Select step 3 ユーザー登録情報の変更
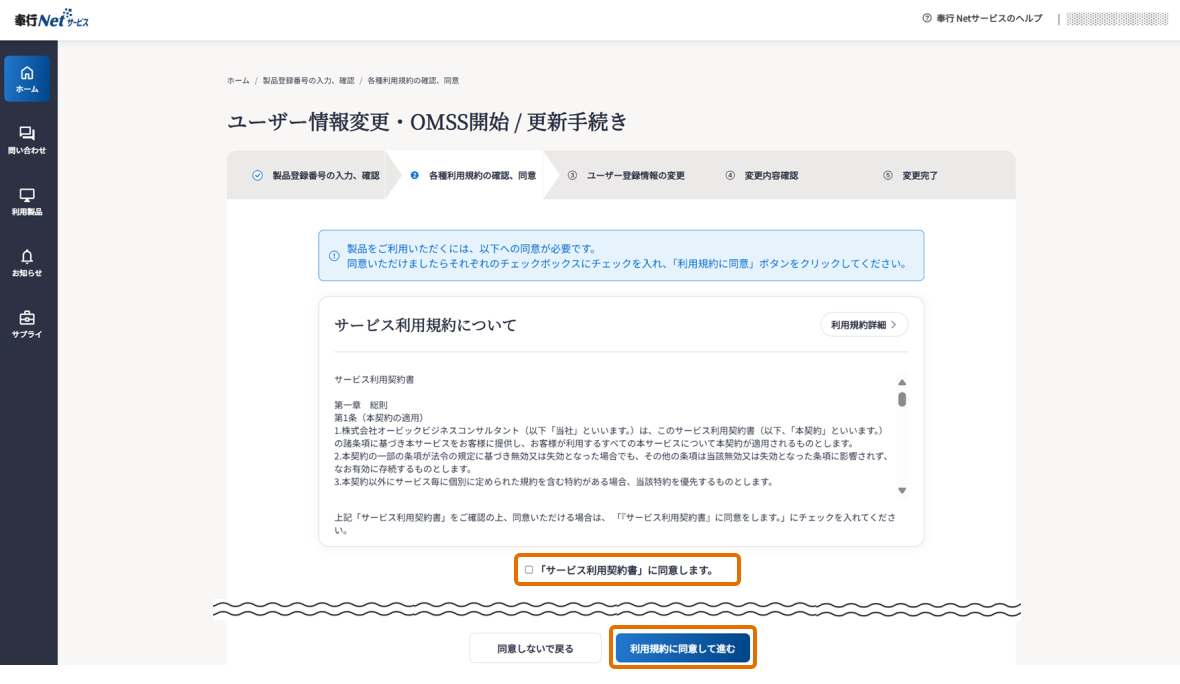1180x684 pixels. pos(626,176)
